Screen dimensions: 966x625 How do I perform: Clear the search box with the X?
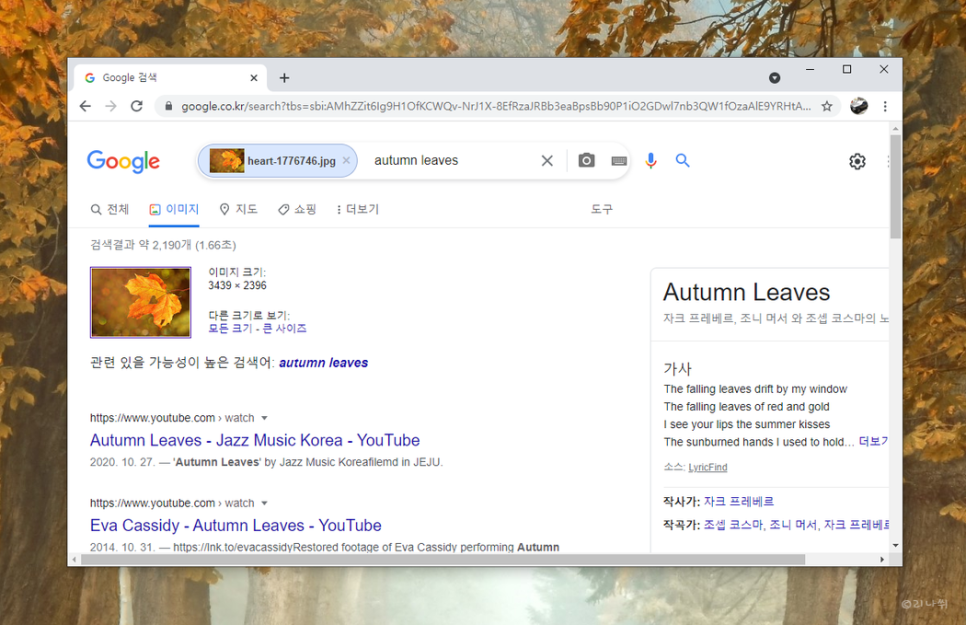click(547, 161)
